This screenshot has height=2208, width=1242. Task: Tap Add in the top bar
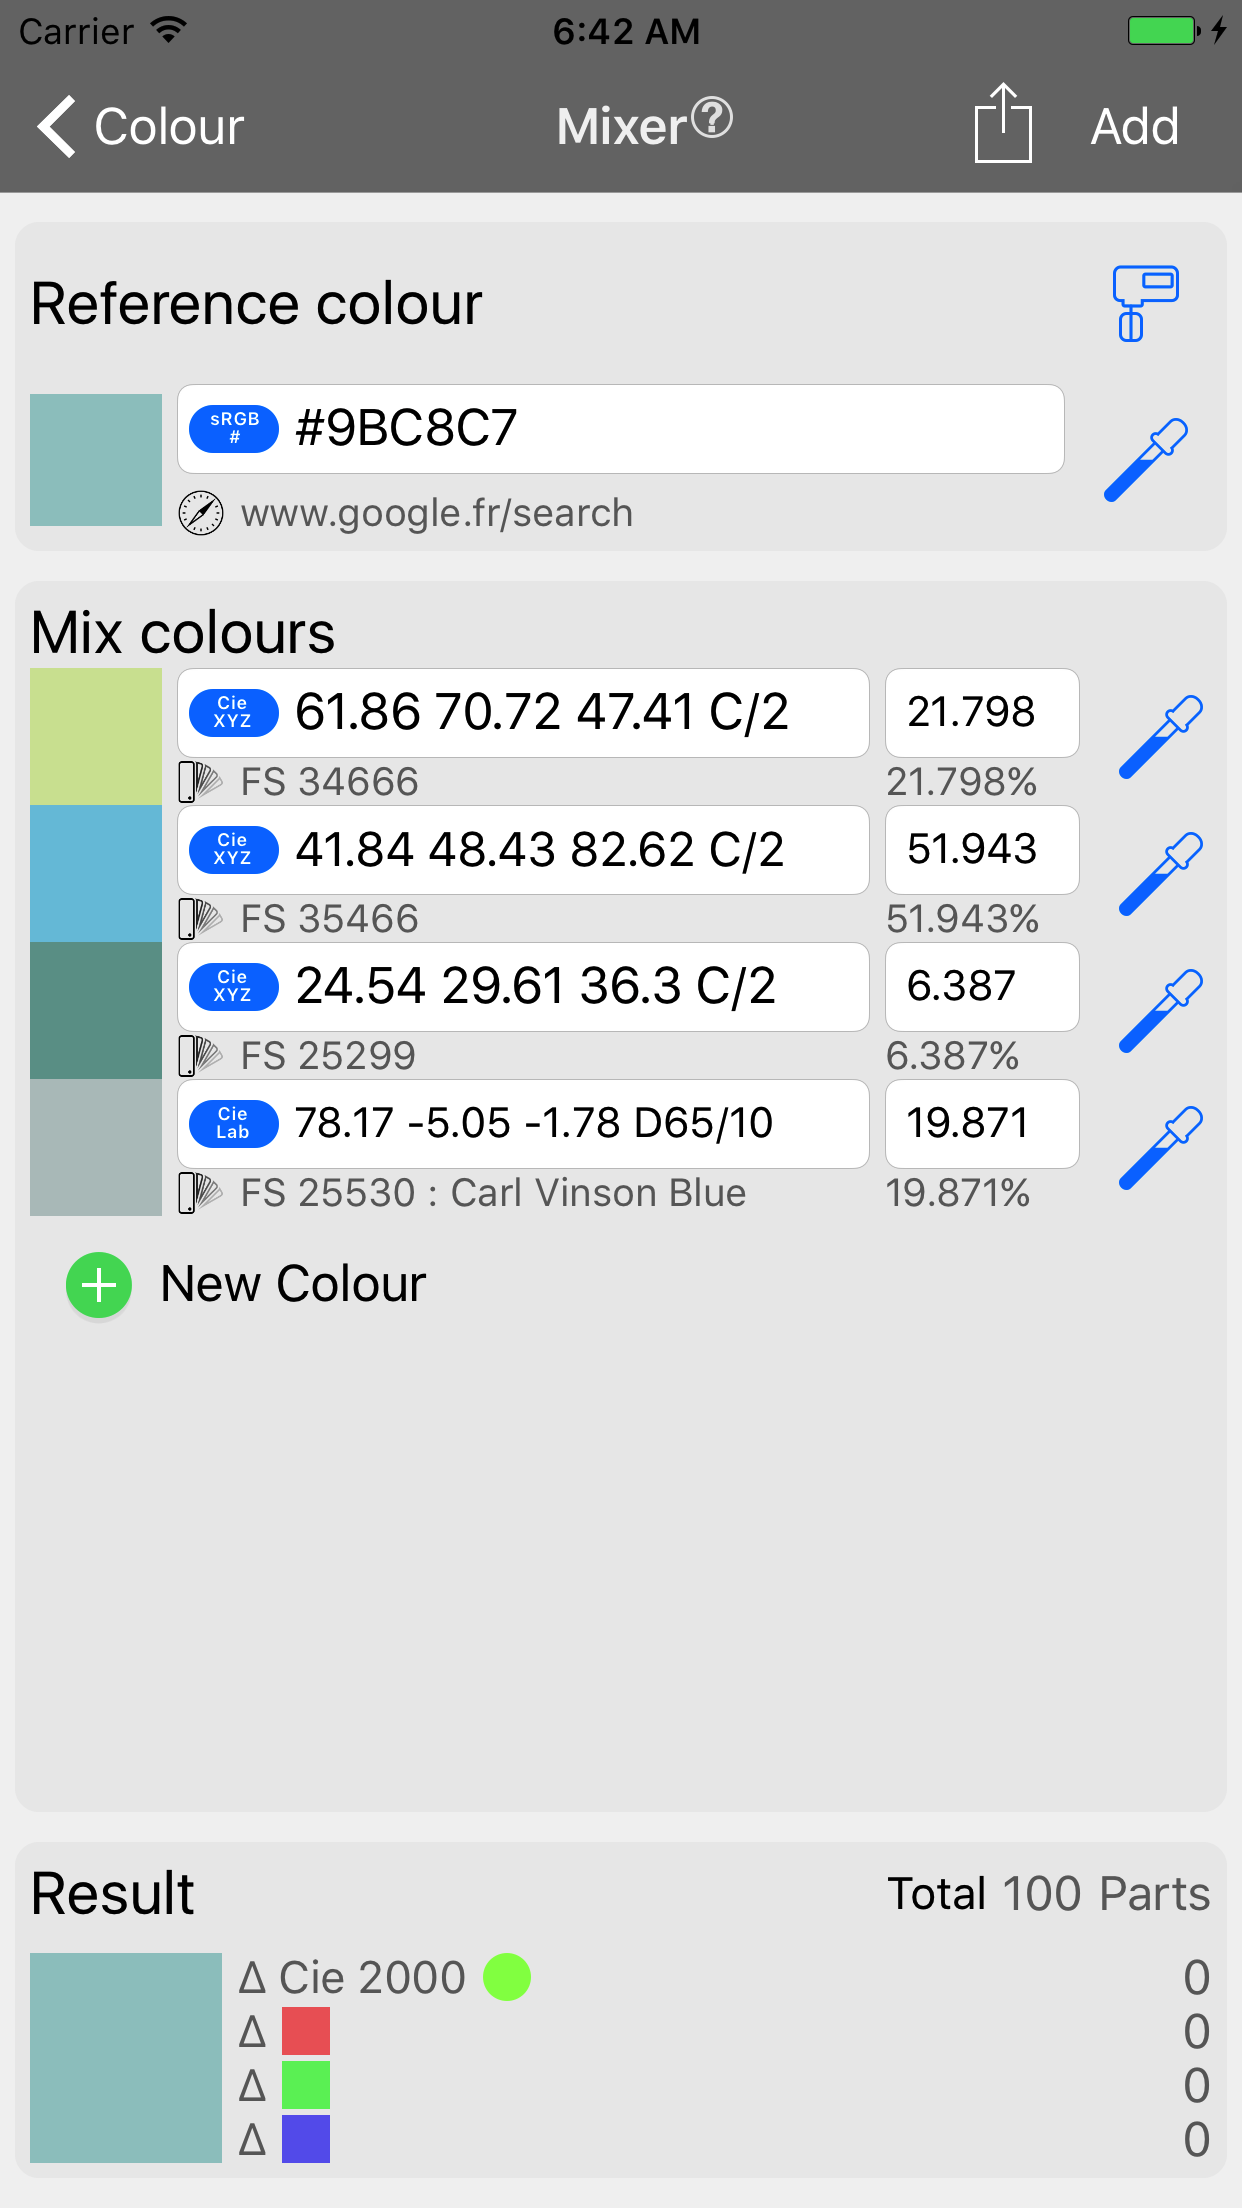click(1134, 127)
